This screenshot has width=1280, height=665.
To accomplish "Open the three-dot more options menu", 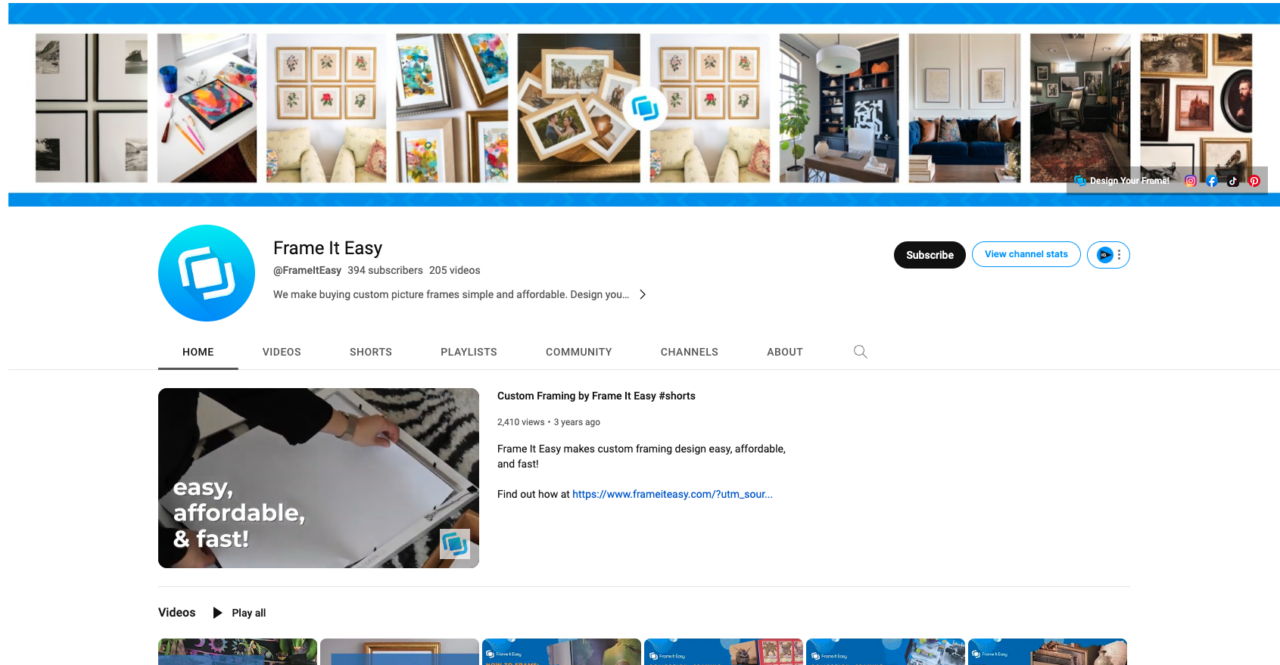I will click(x=1118, y=255).
